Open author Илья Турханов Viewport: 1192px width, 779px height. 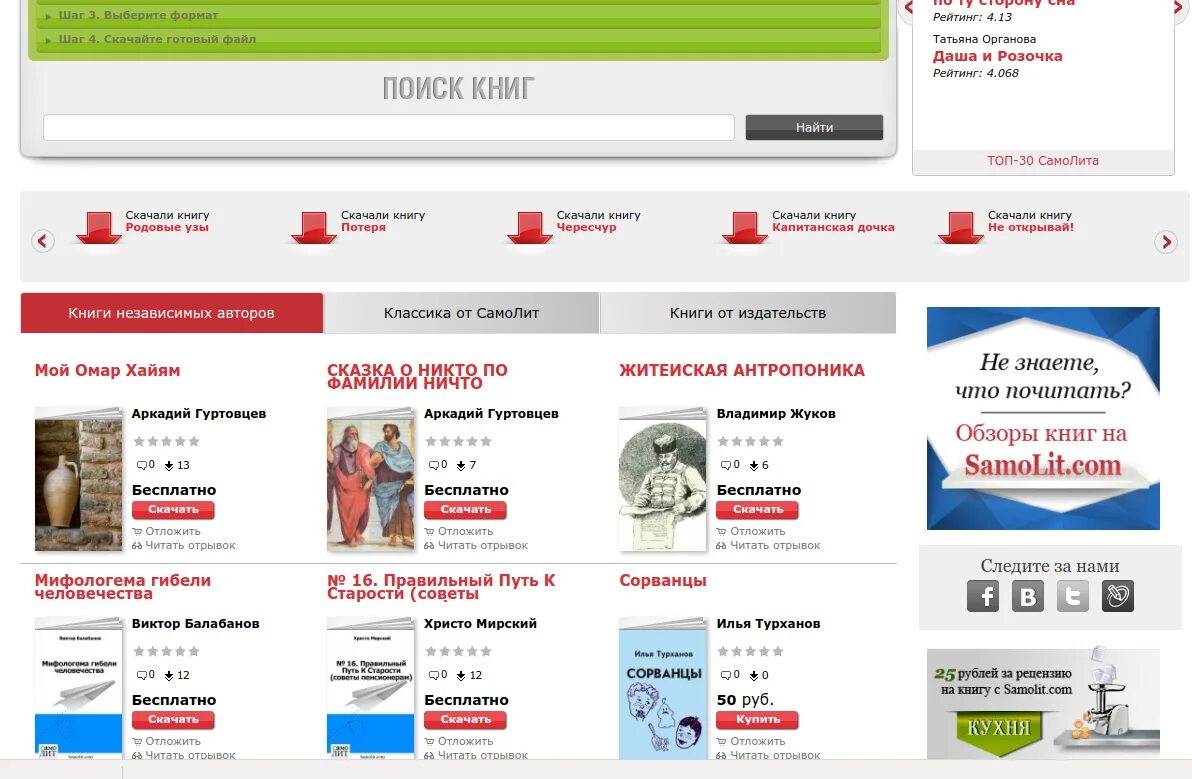click(768, 623)
